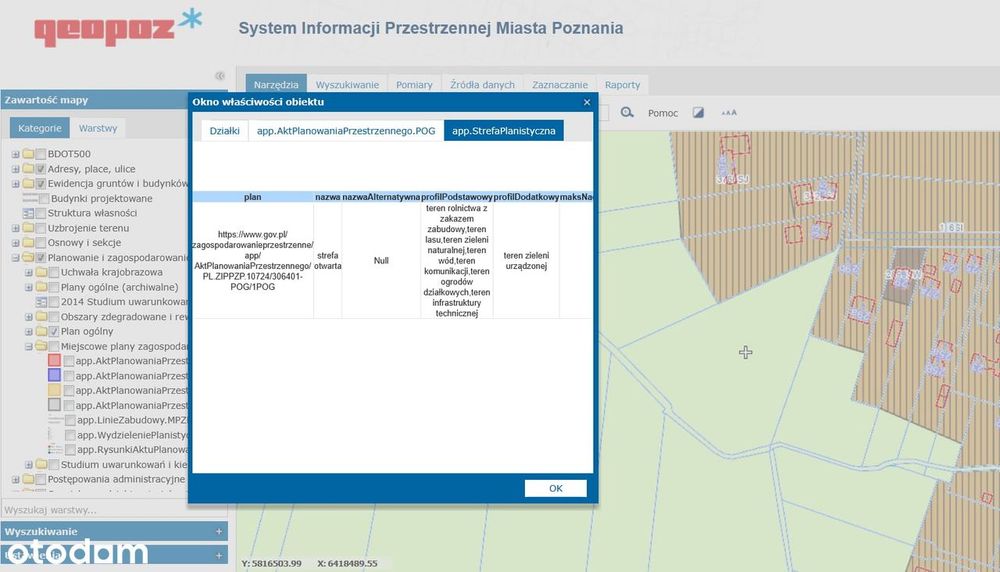This screenshot has width=1000, height=572.
Task: Switch to the Warstwy tab
Action: [x=98, y=128]
